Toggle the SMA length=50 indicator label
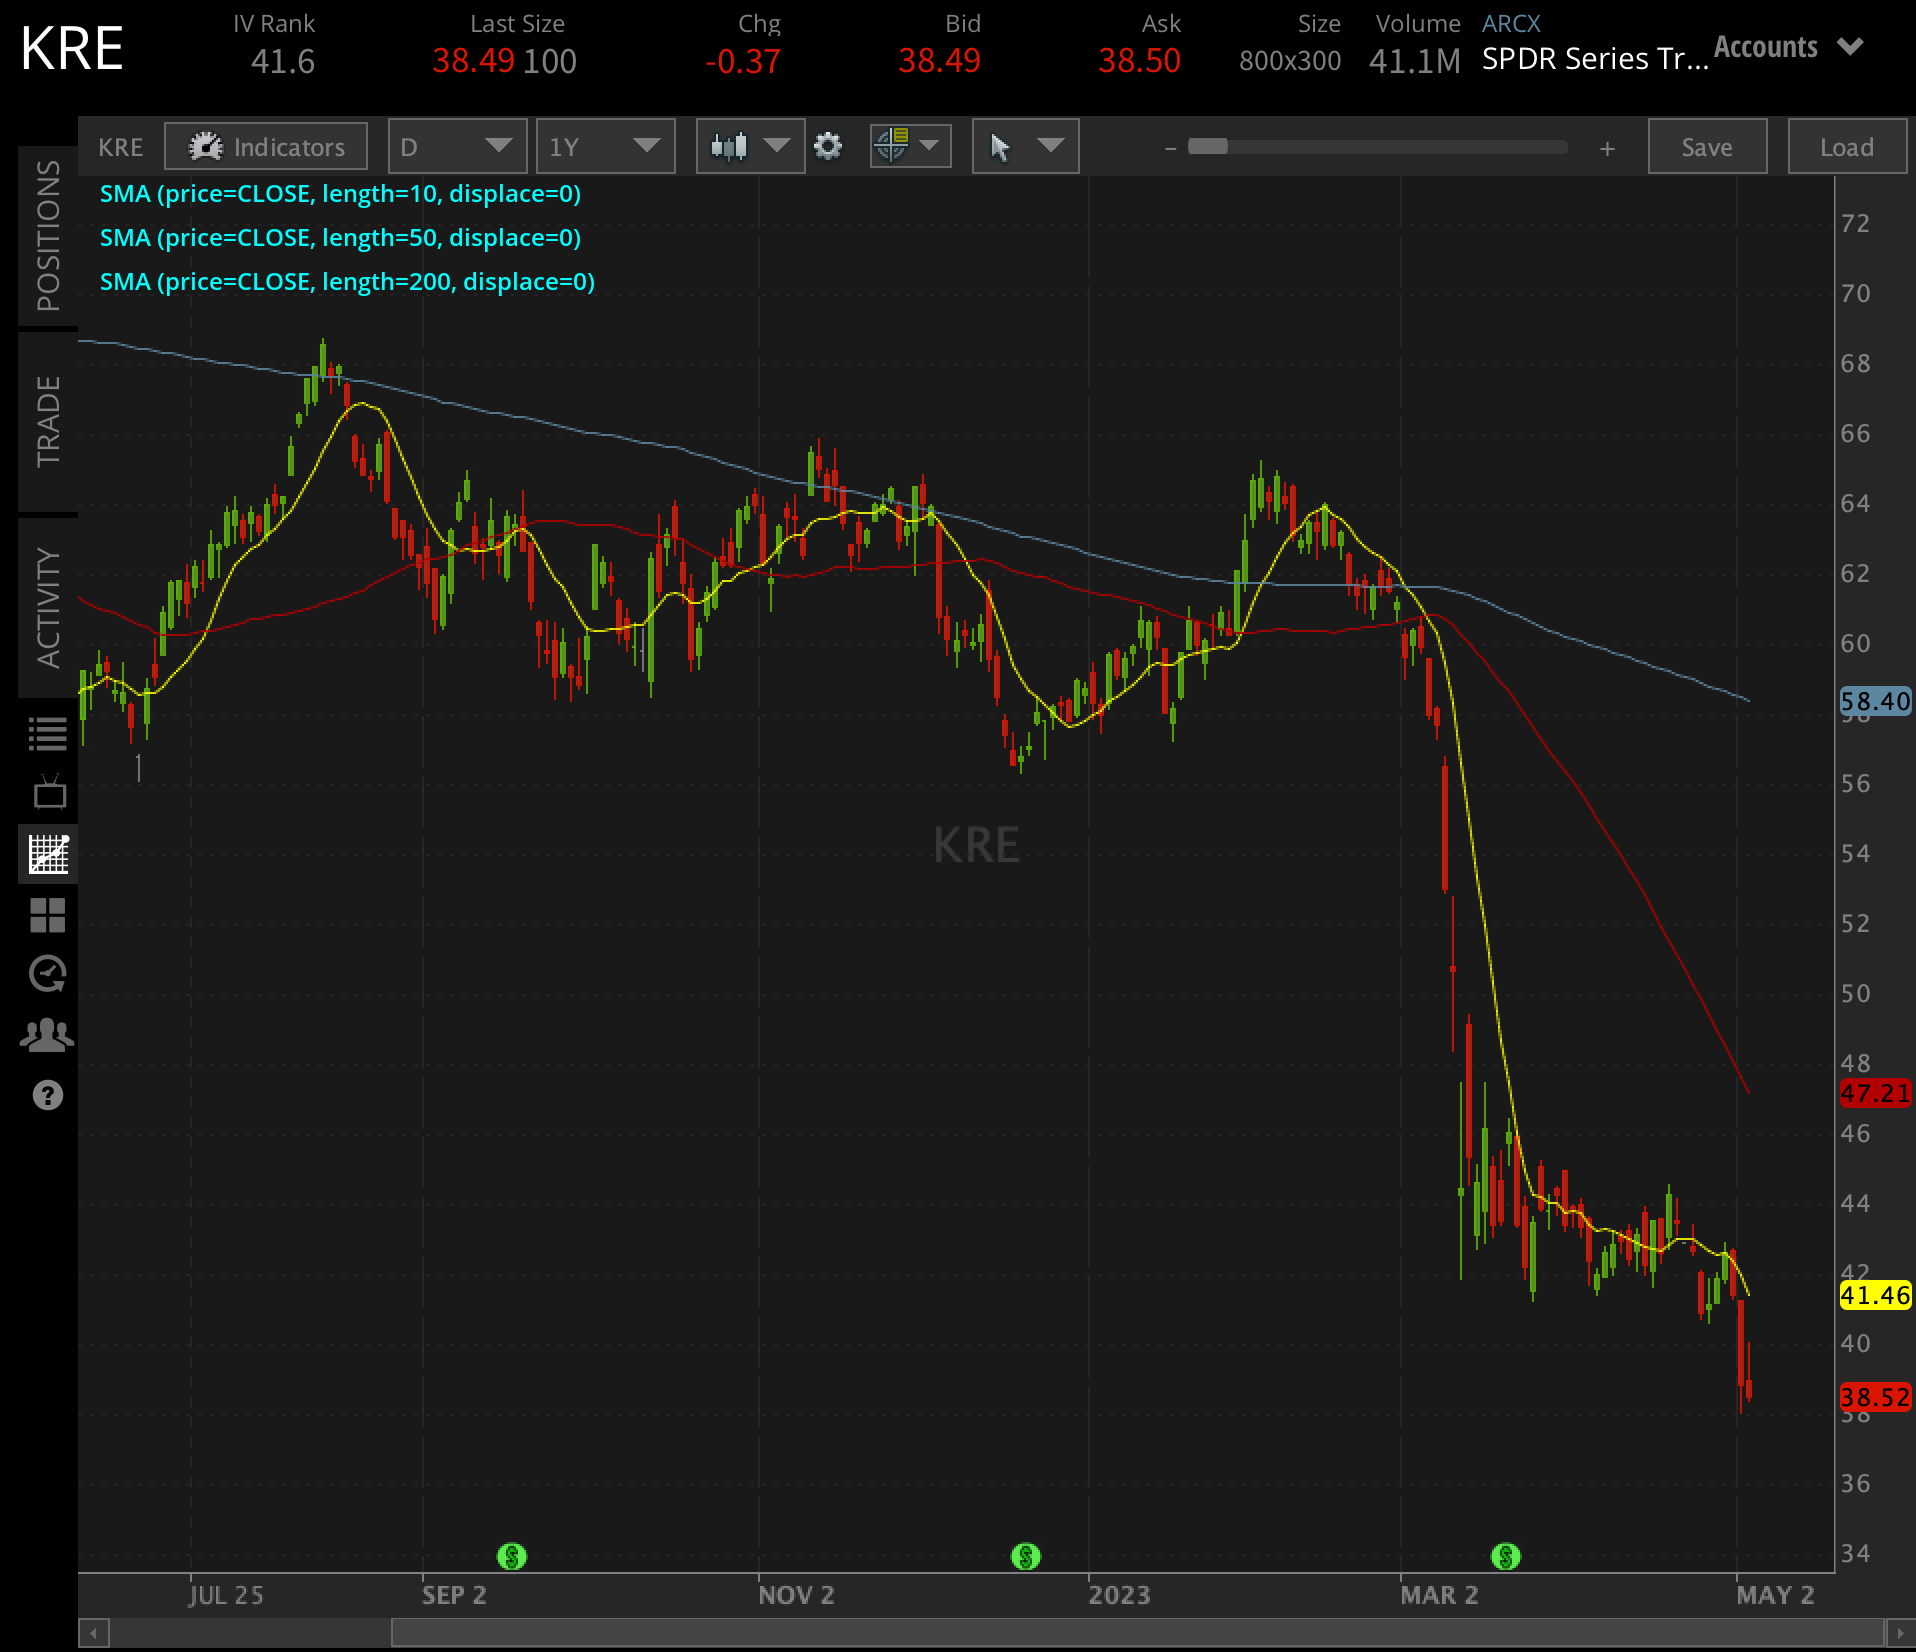This screenshot has height=1652, width=1916. coord(342,238)
